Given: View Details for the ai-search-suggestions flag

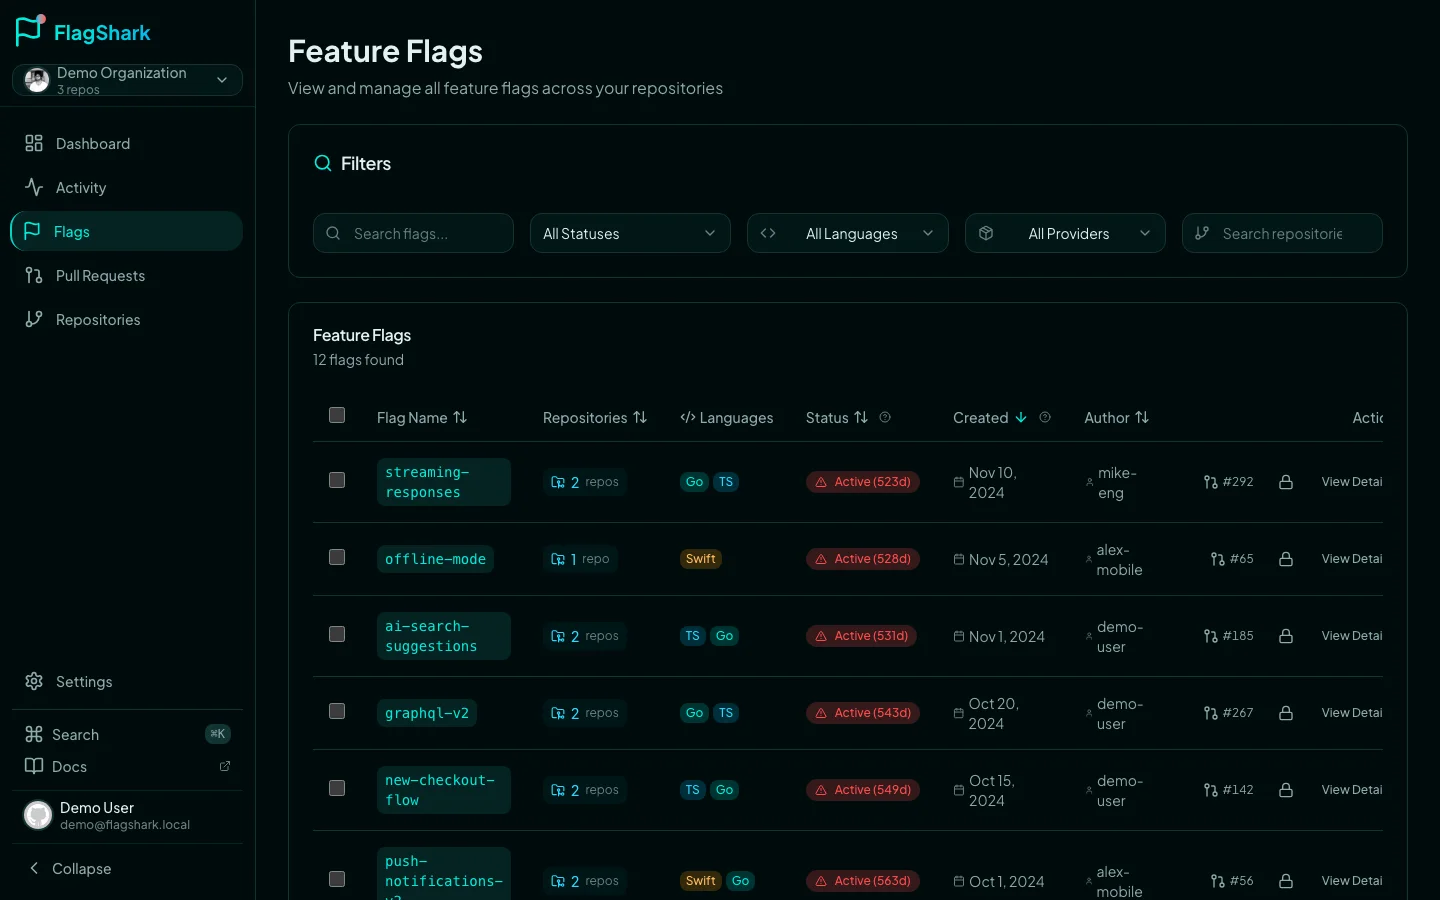Looking at the screenshot, I should [1352, 635].
